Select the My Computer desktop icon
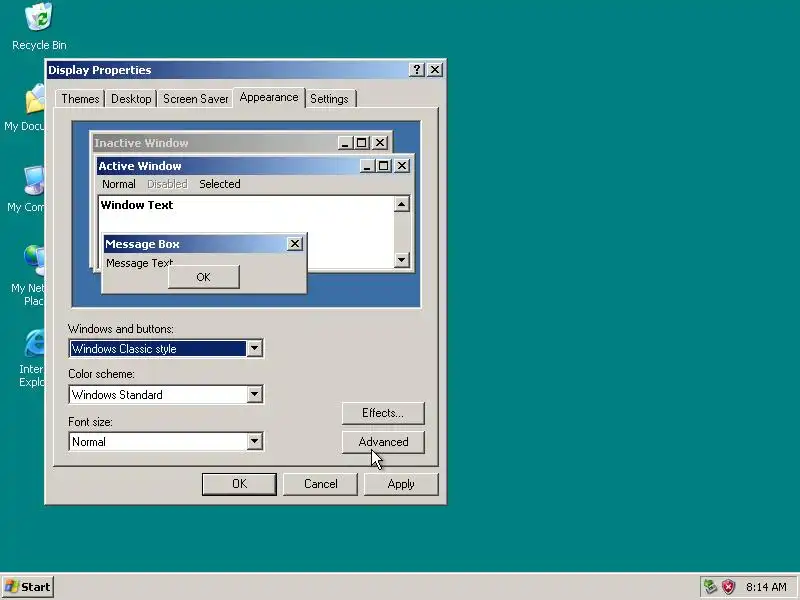800x600 pixels. (x=27, y=189)
